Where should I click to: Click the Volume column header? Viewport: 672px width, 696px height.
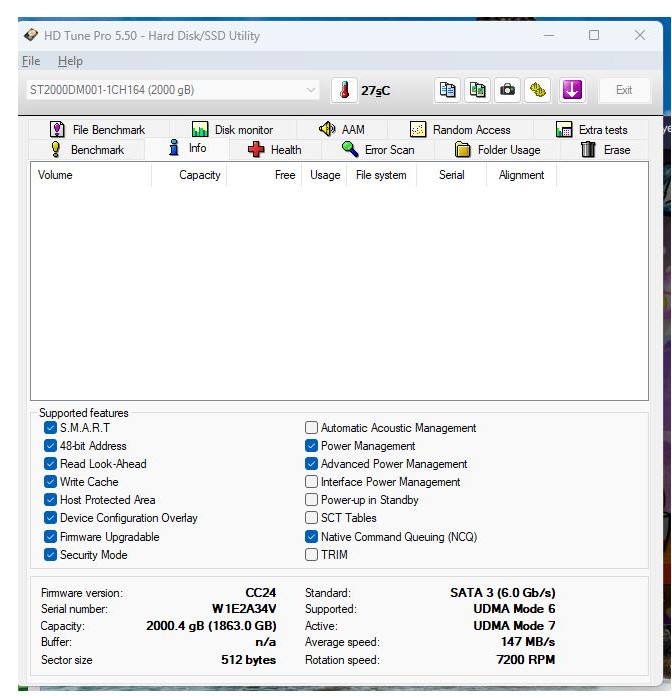pyautogui.click(x=55, y=175)
